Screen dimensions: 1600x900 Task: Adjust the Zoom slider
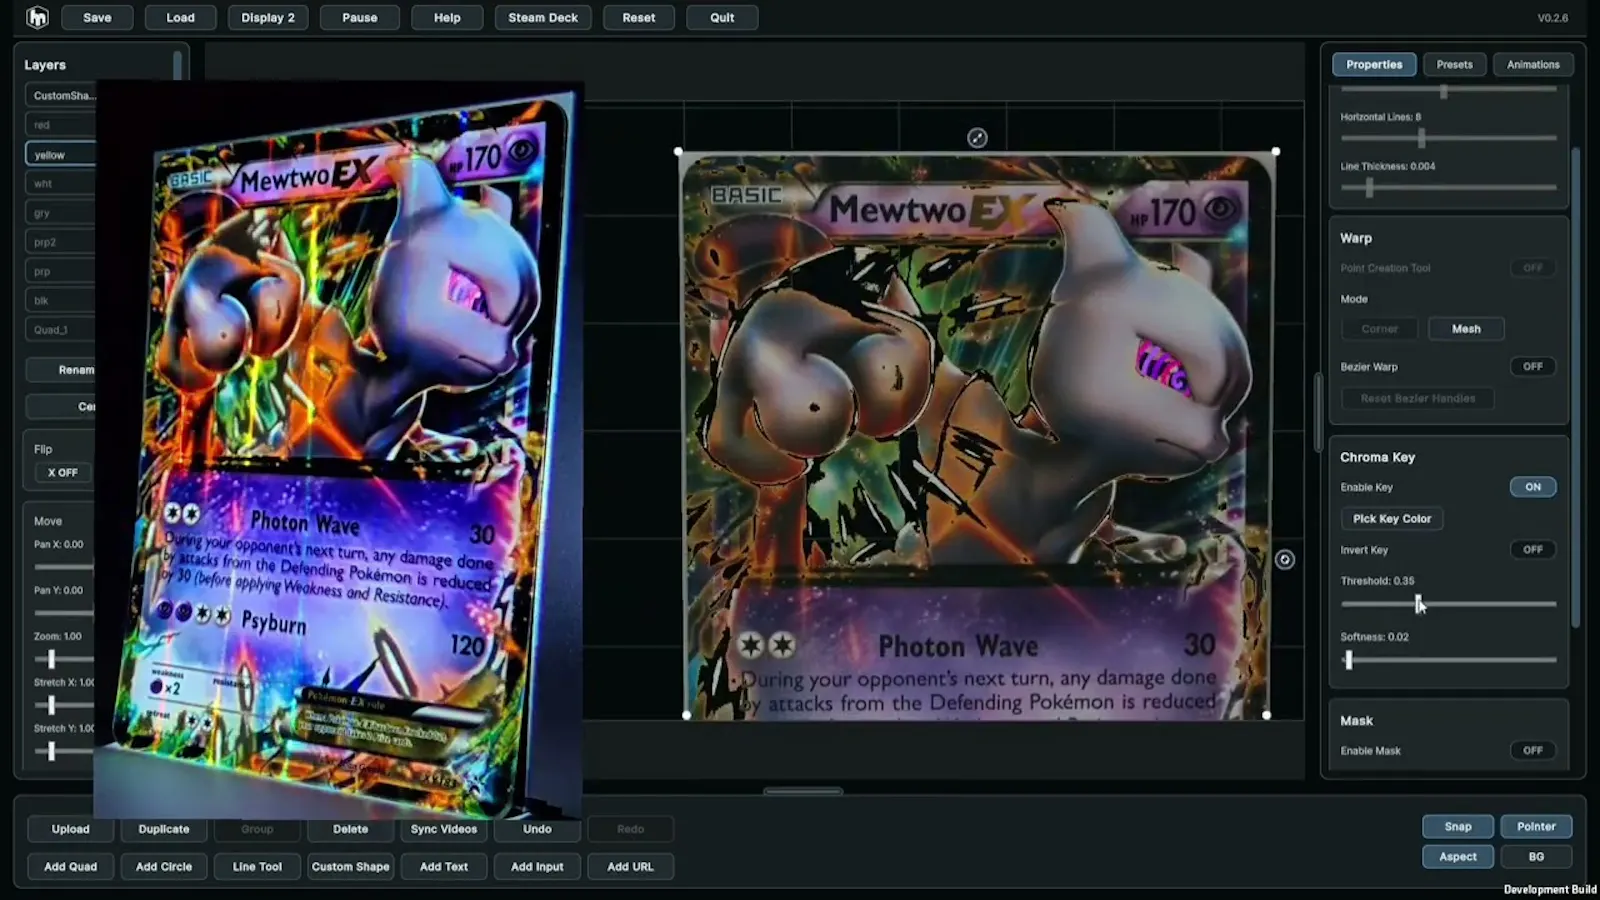coord(65,659)
